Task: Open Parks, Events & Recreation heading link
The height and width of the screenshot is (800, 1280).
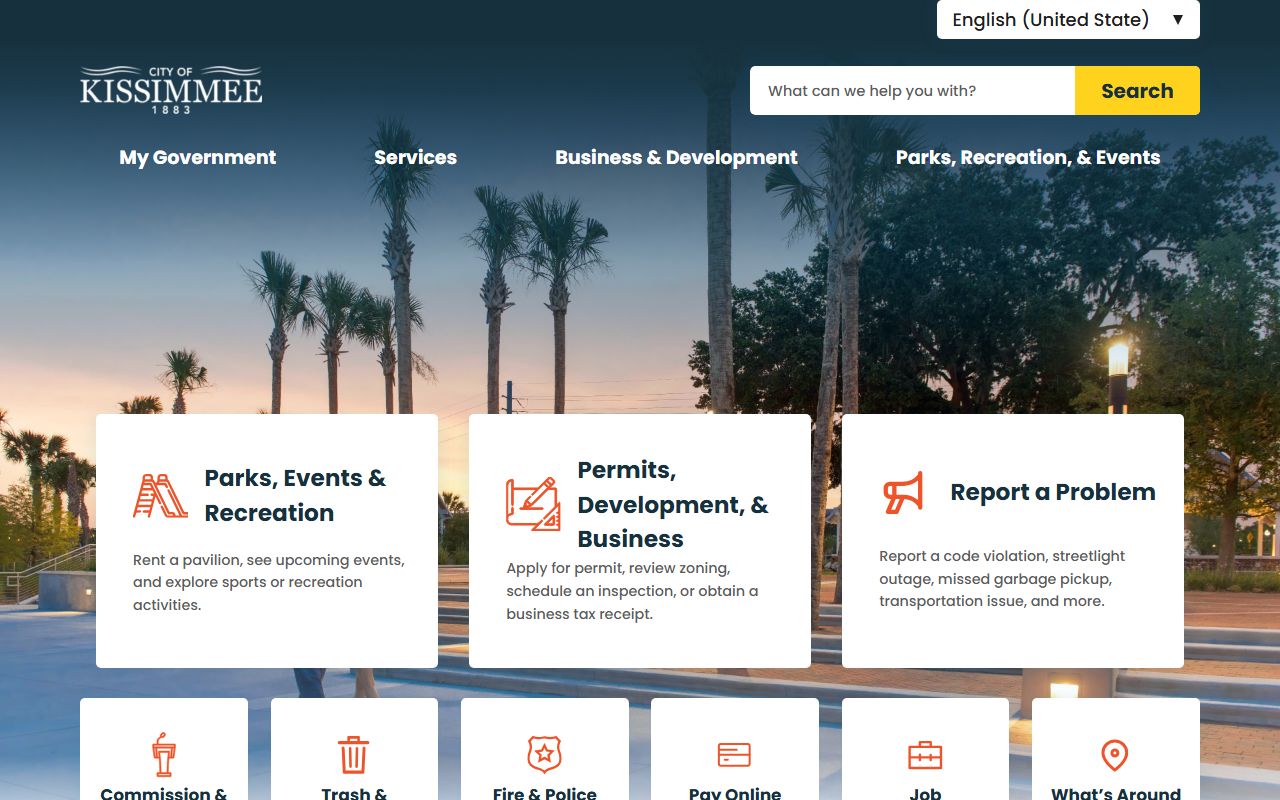Action: (295, 495)
